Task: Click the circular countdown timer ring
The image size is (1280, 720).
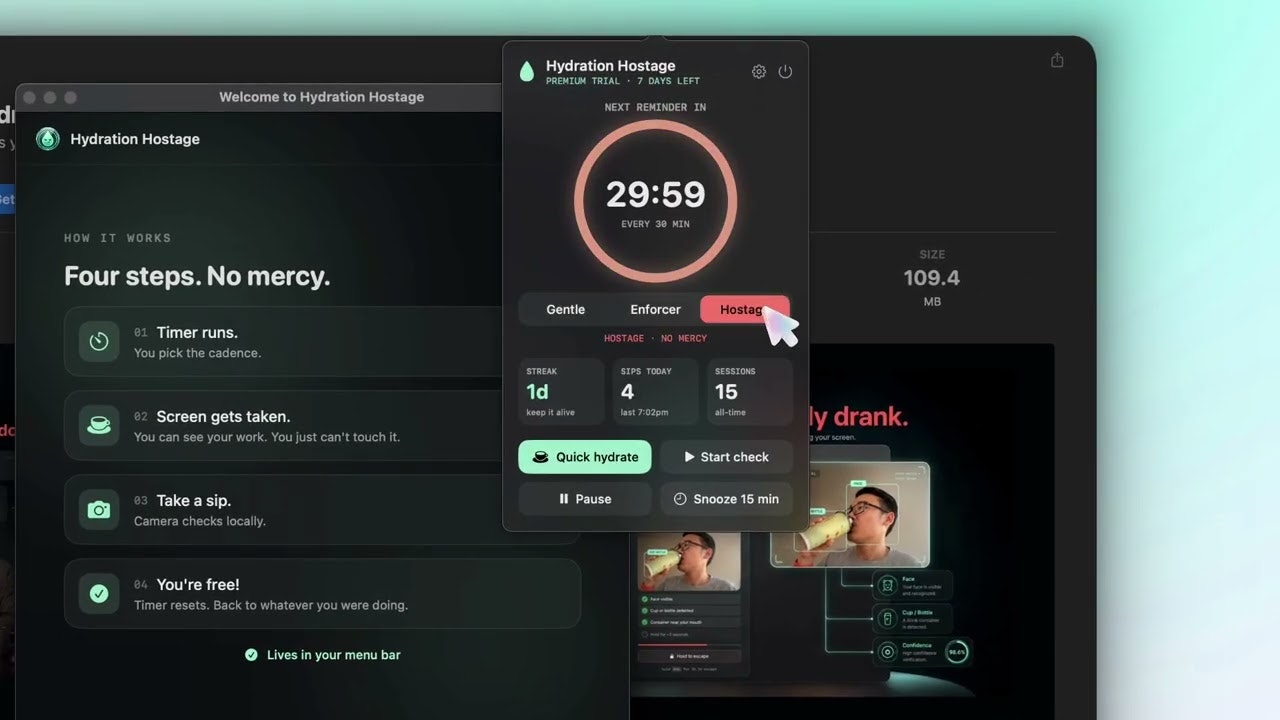Action: point(655,202)
